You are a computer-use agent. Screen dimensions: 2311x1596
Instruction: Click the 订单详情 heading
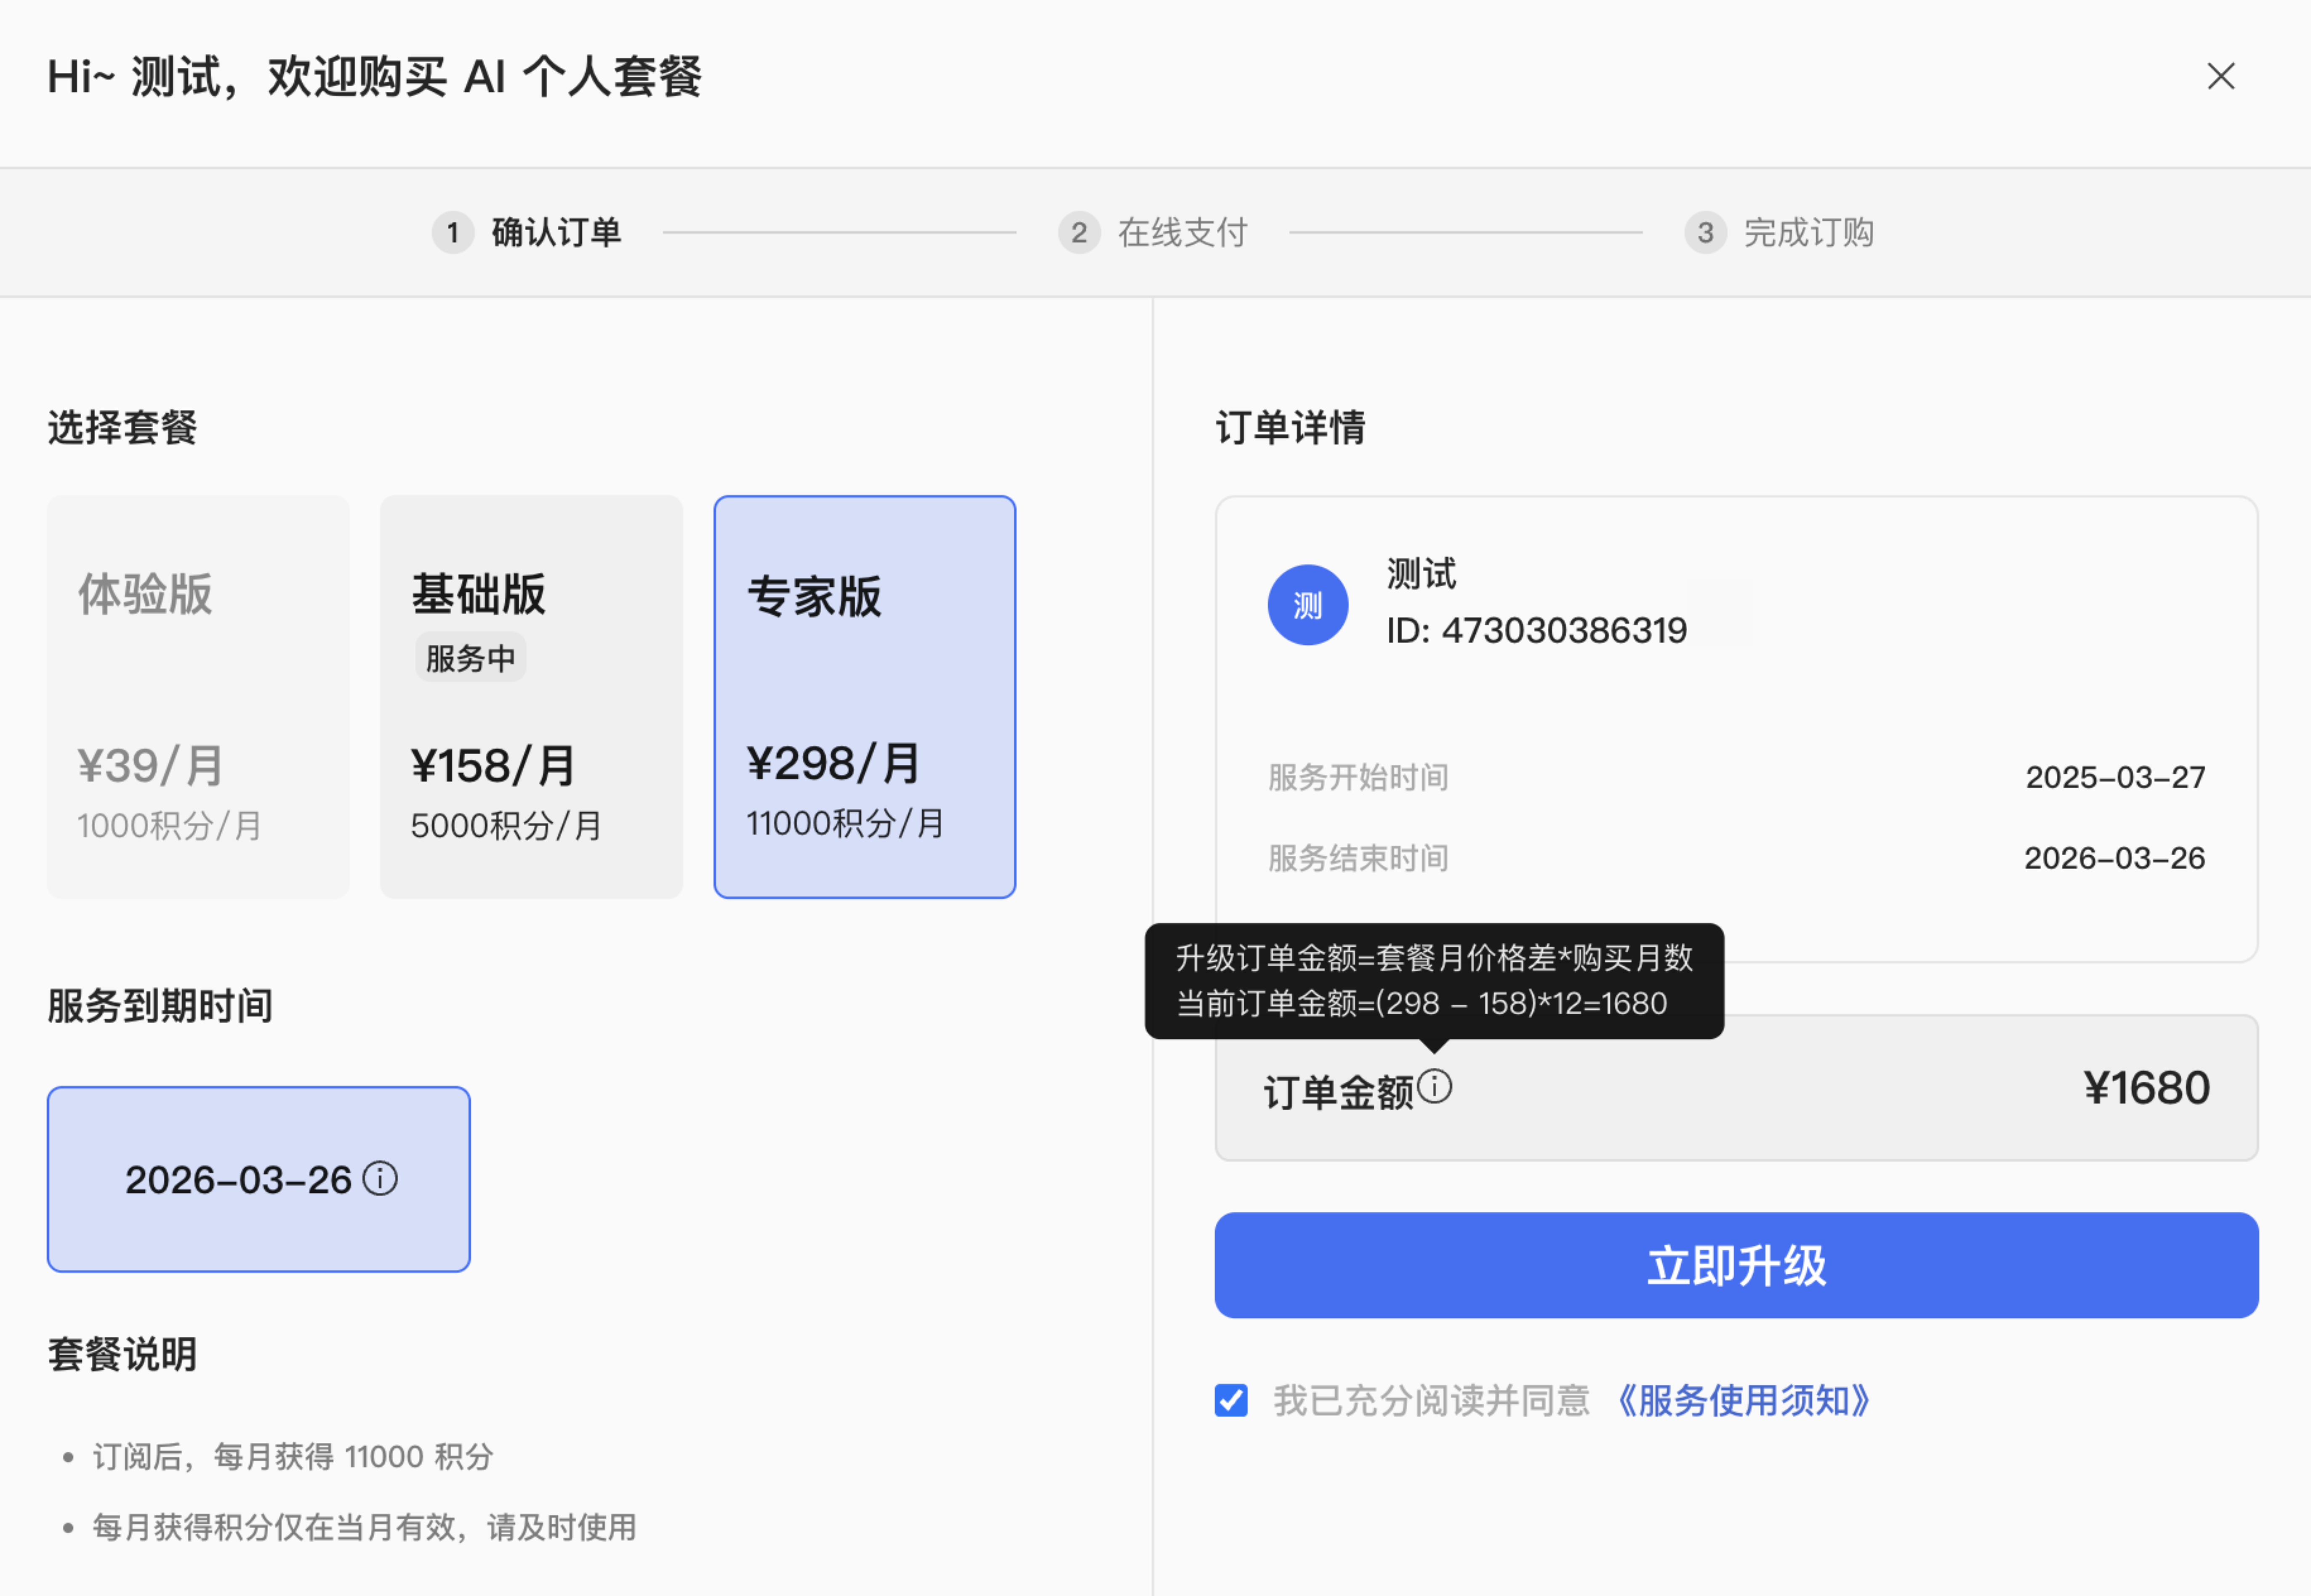click(x=1290, y=427)
